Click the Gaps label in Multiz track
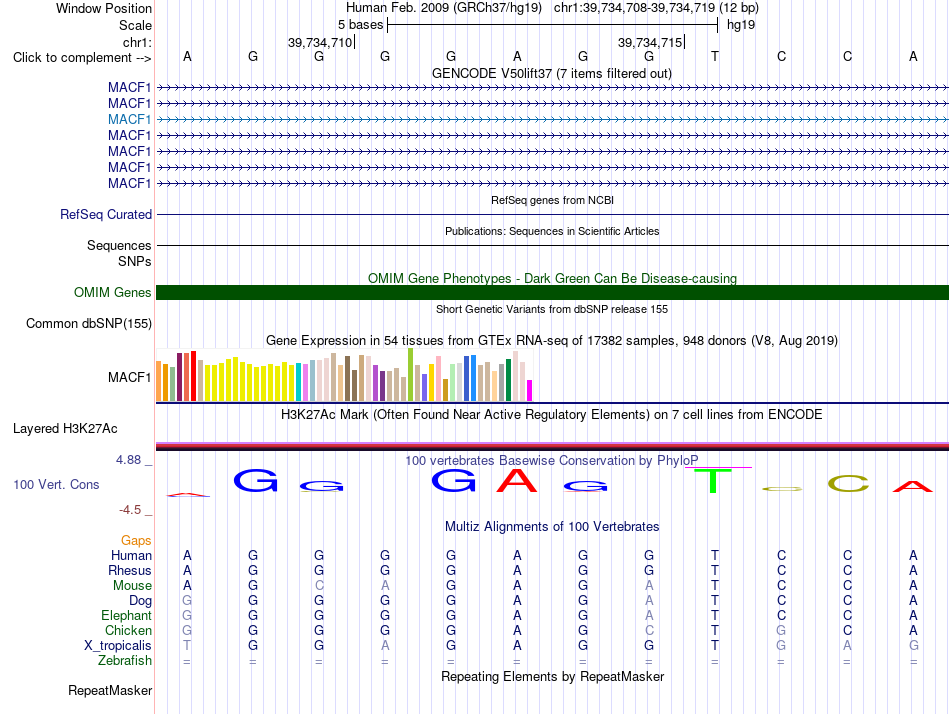950x714 pixels. (x=136, y=540)
